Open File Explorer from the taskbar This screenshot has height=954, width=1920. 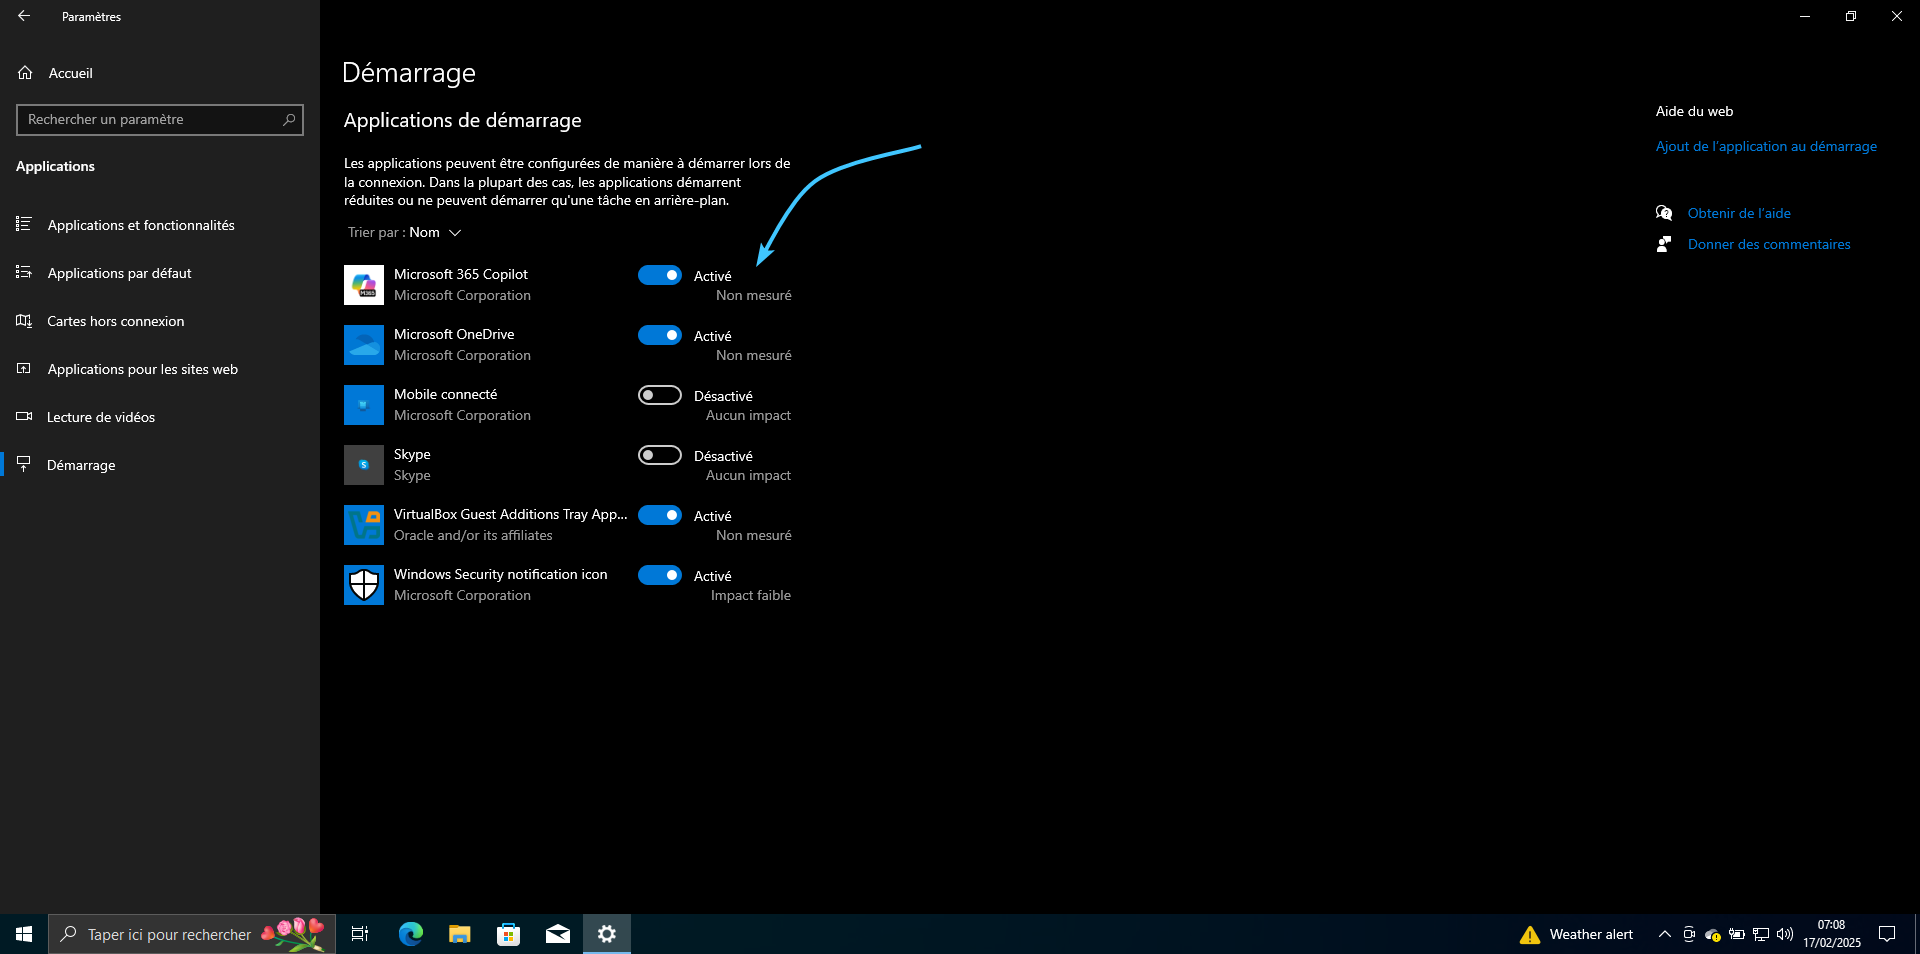460,934
